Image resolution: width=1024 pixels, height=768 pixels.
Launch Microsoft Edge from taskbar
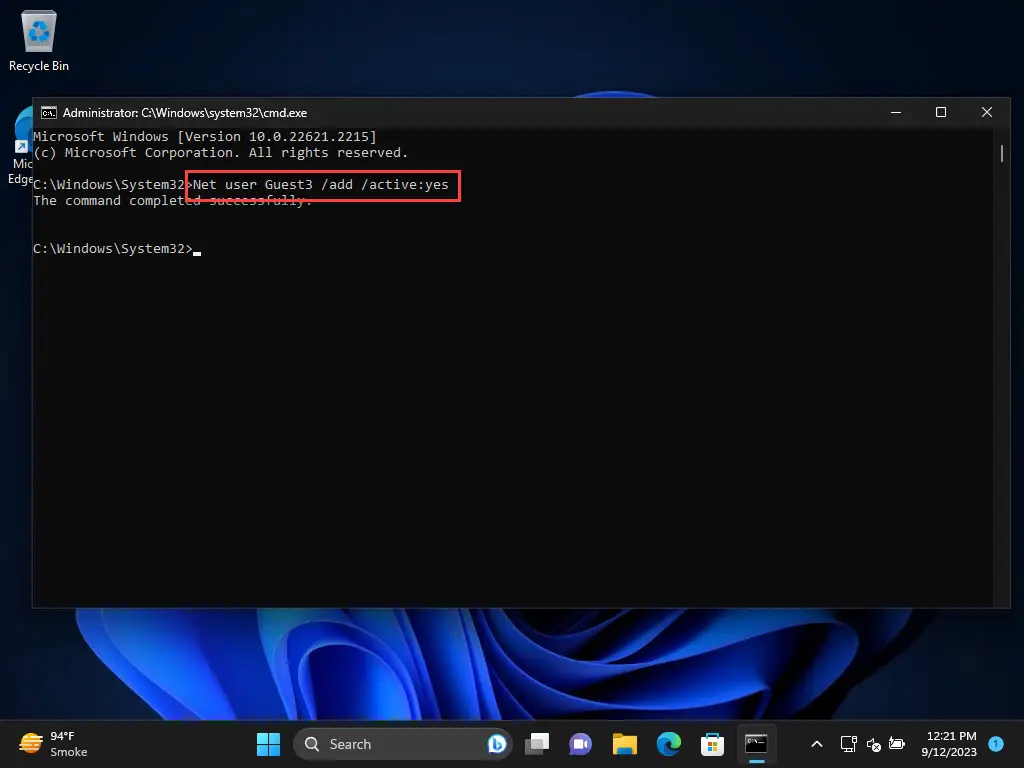click(x=669, y=744)
